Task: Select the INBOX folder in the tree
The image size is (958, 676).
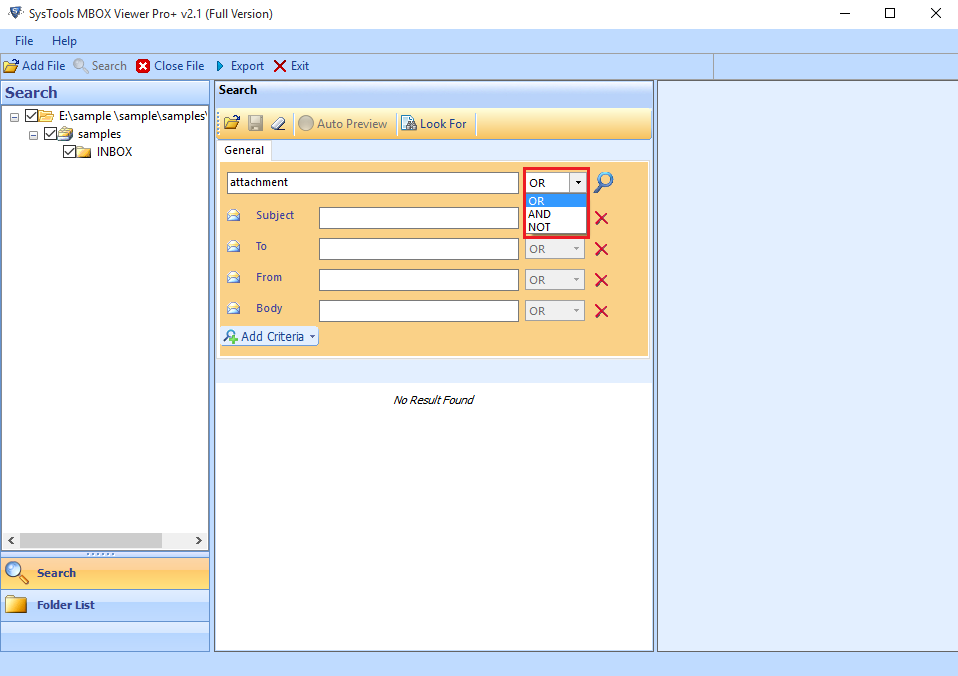Action: click(114, 152)
